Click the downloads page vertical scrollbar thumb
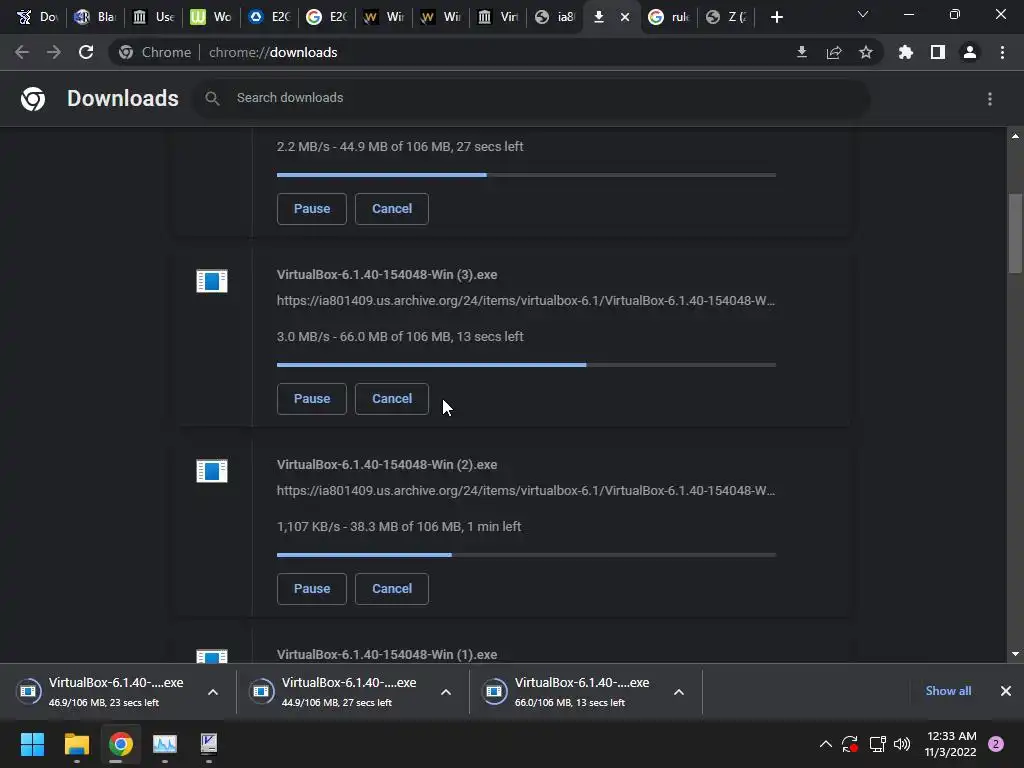Image resolution: width=1024 pixels, height=768 pixels. 1015,233
